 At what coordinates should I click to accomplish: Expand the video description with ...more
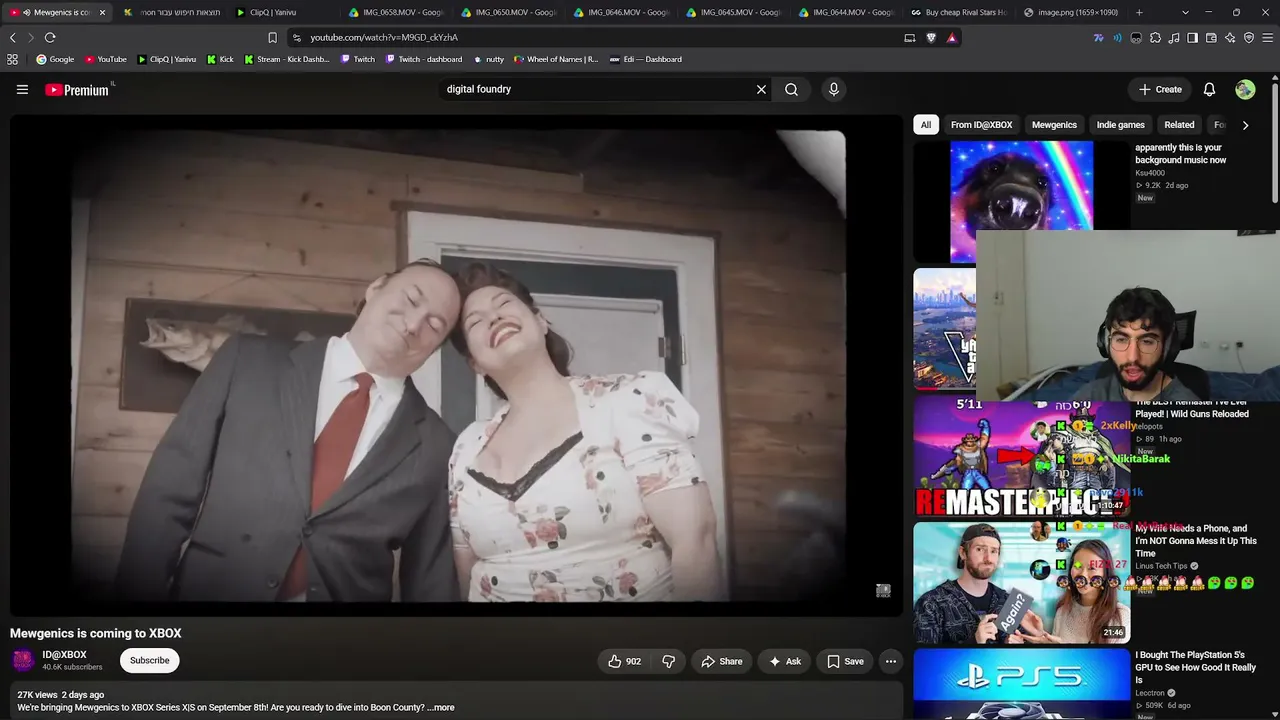[441, 707]
